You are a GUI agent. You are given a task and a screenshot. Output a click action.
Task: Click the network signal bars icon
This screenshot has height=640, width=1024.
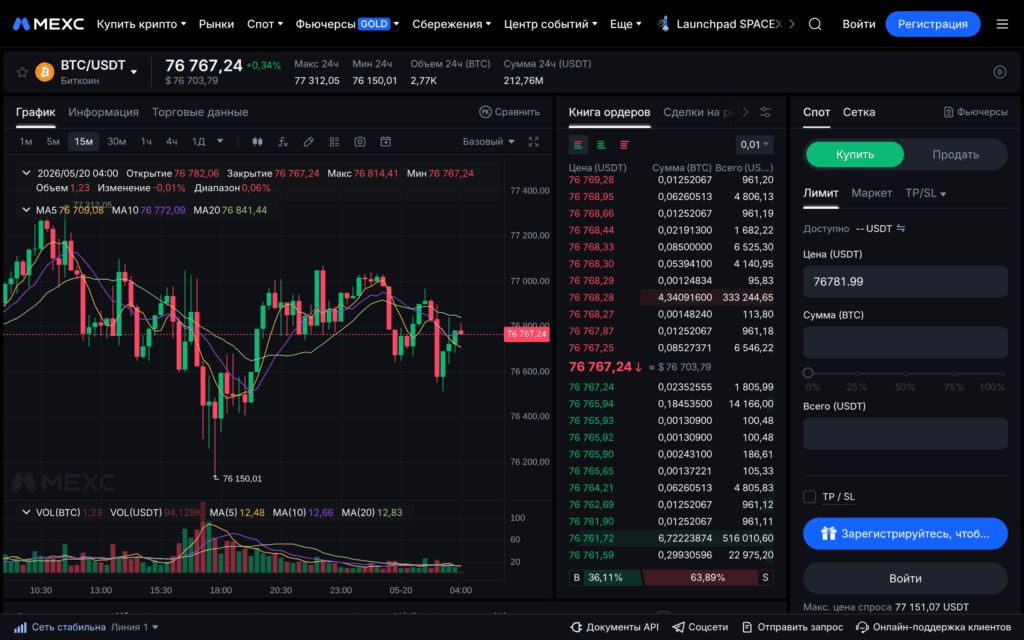point(20,627)
